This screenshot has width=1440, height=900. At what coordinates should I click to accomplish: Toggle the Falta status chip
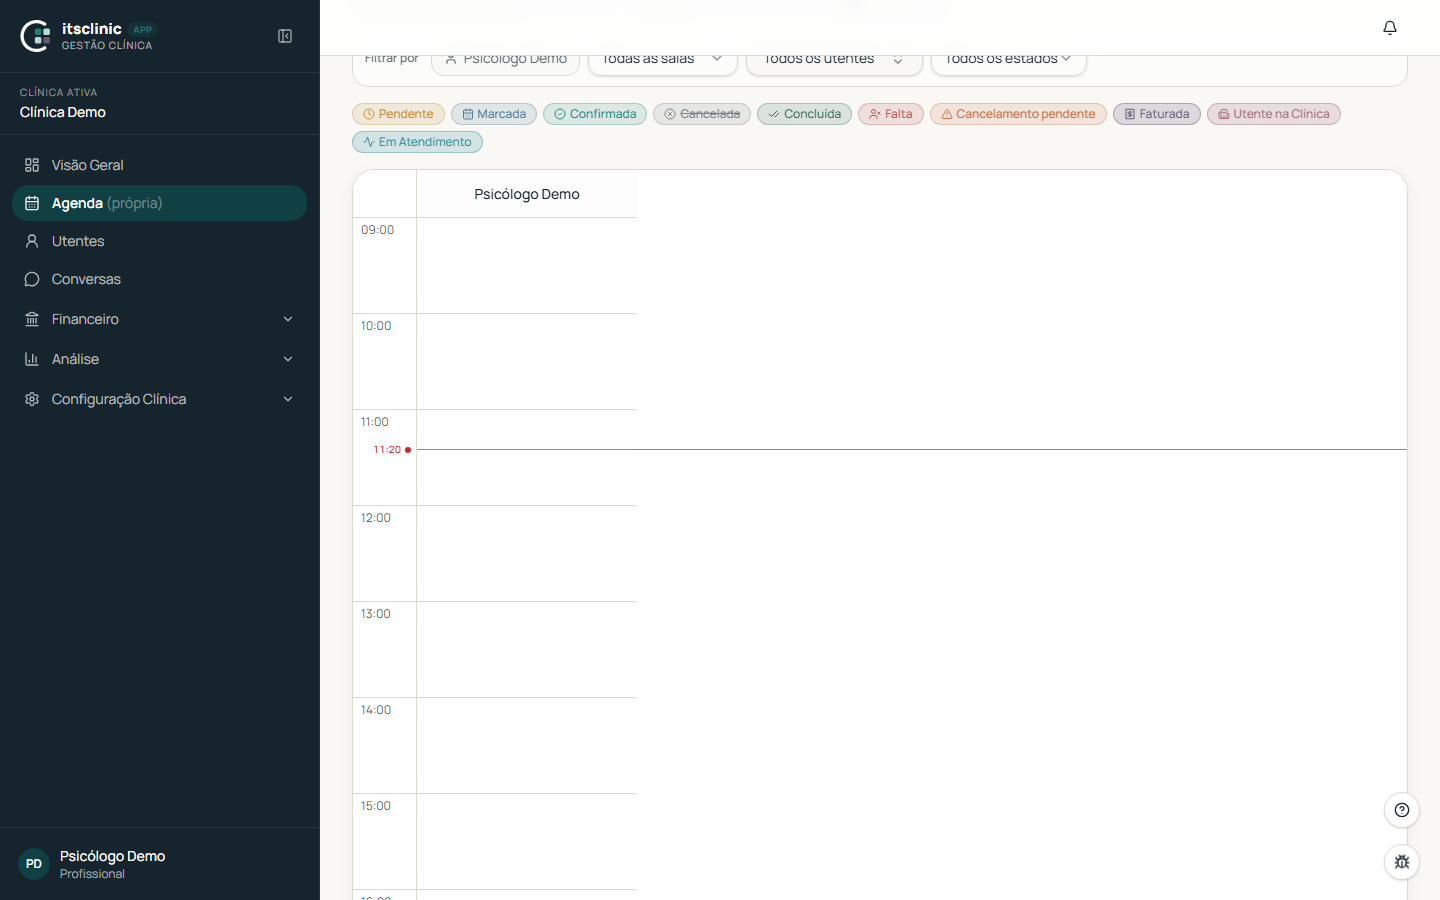point(891,114)
